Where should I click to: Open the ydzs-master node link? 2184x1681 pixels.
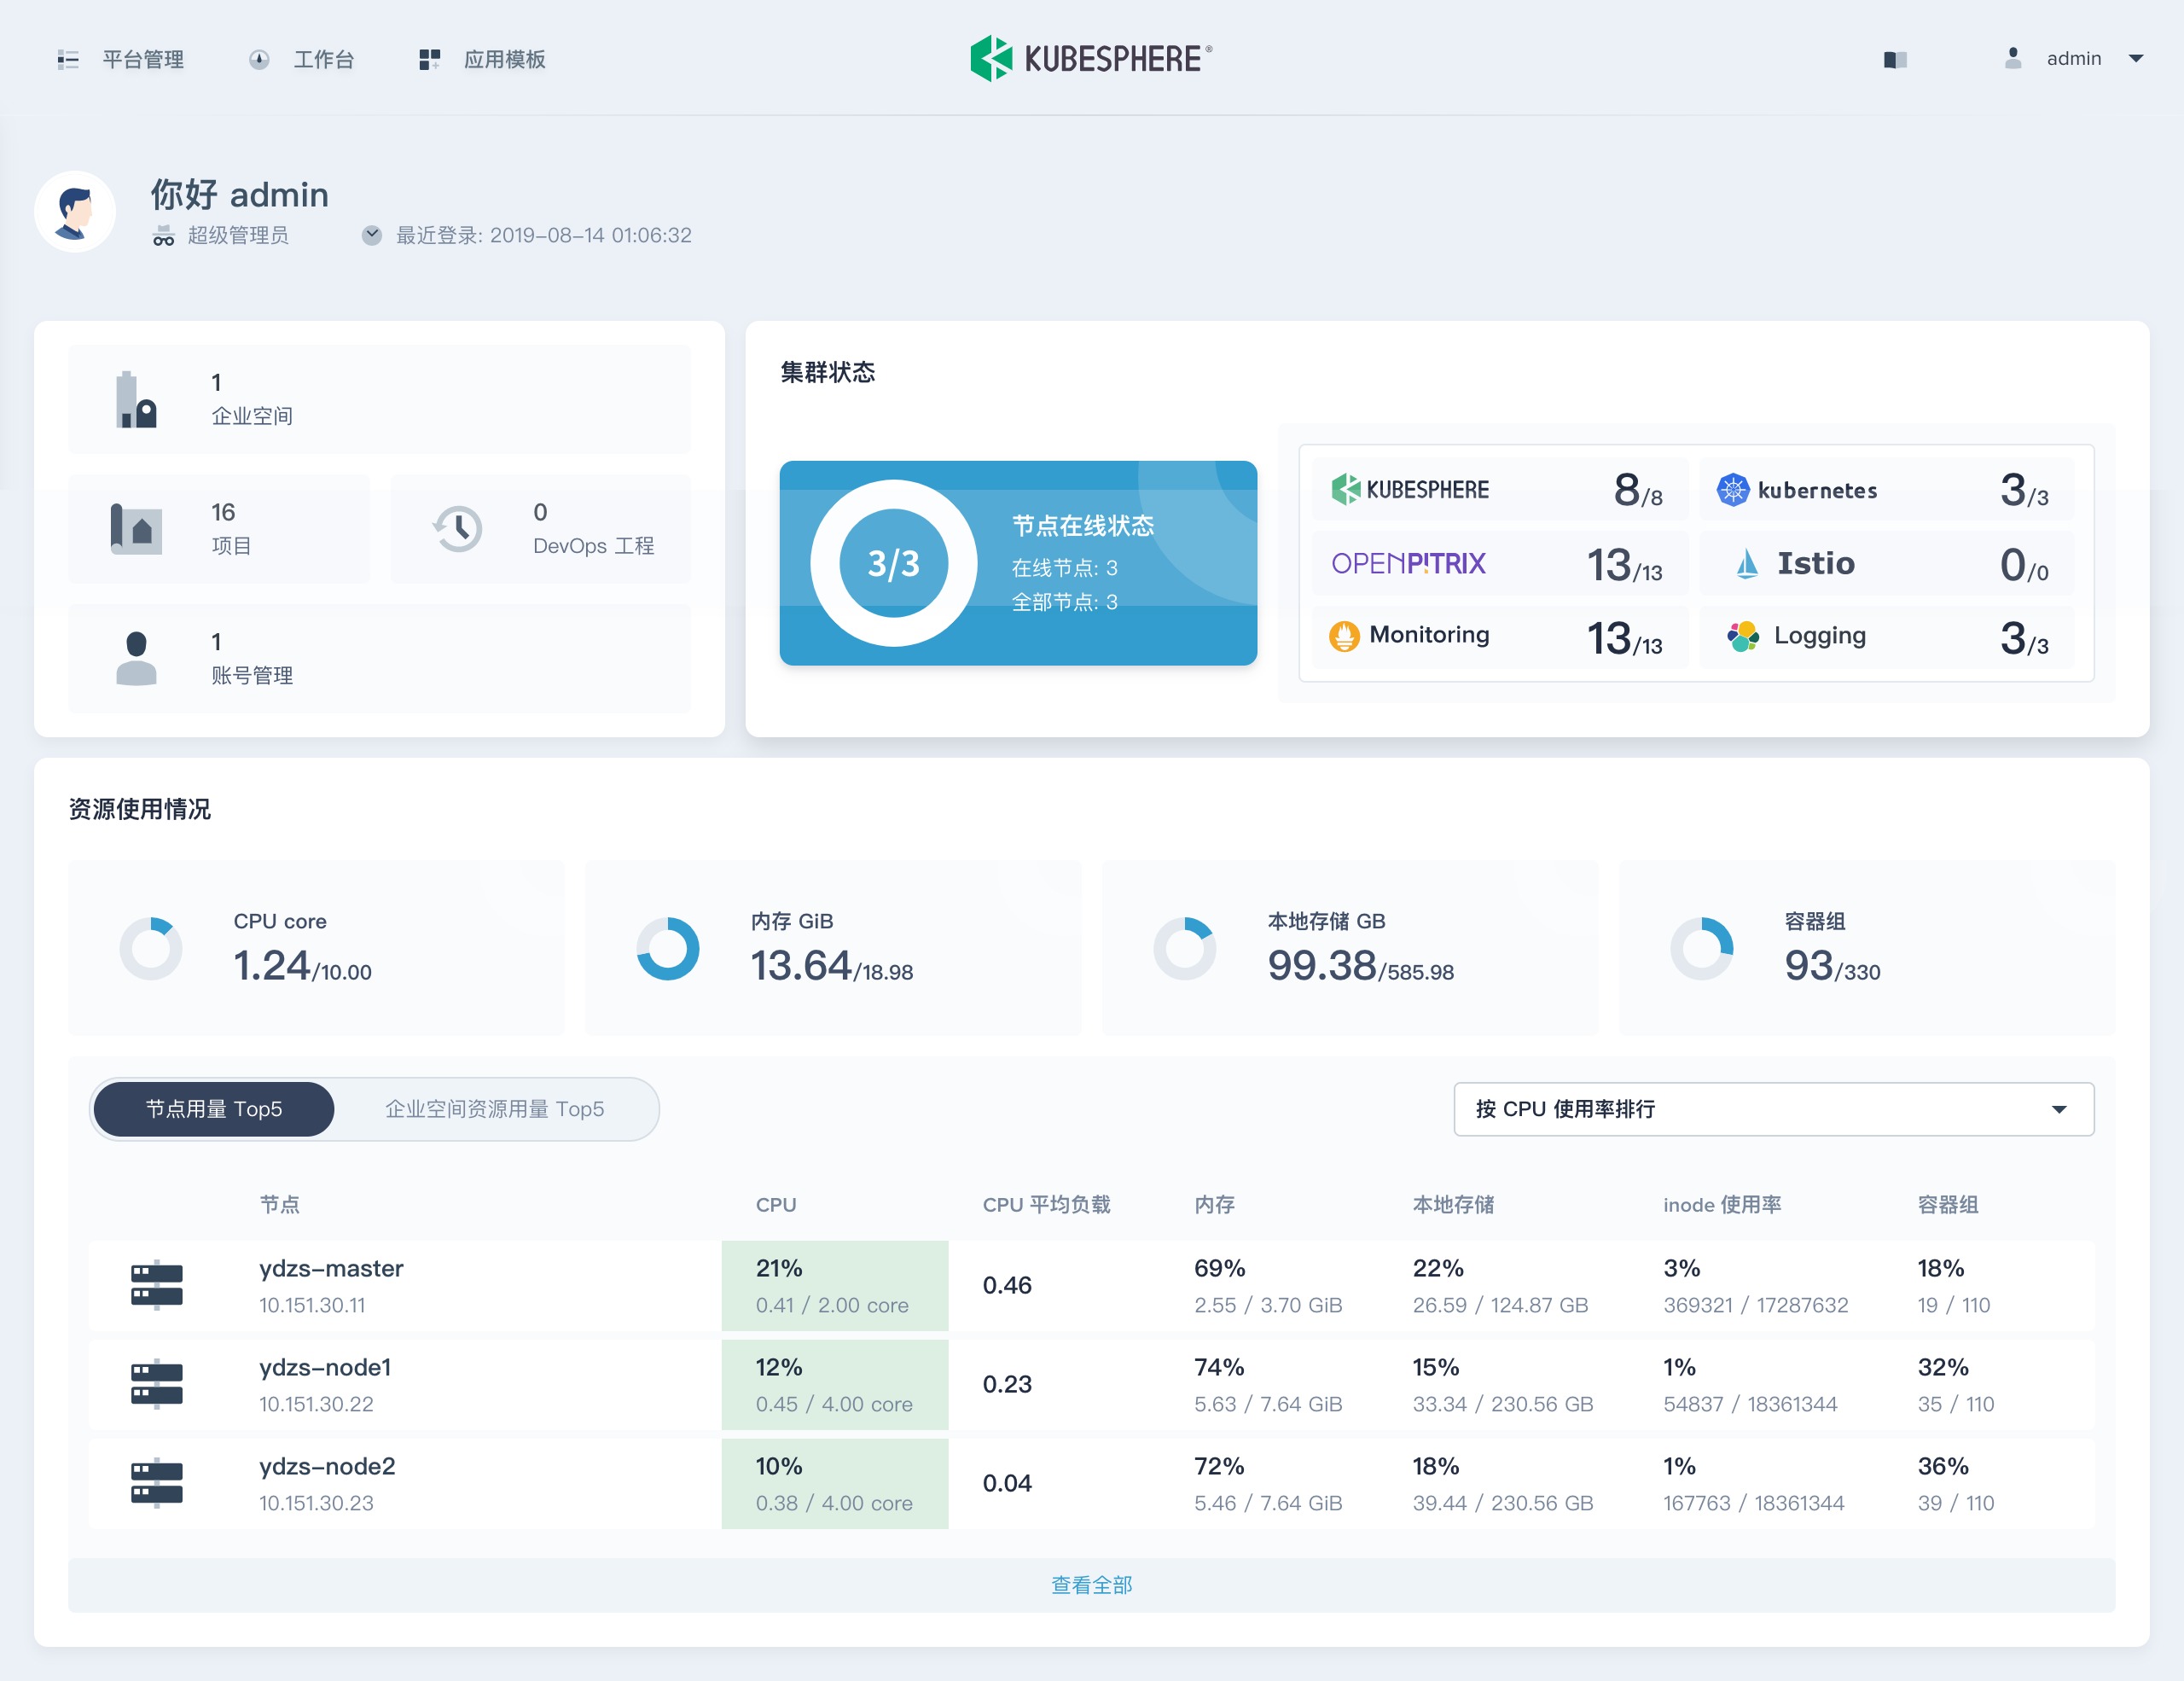[x=331, y=1268]
